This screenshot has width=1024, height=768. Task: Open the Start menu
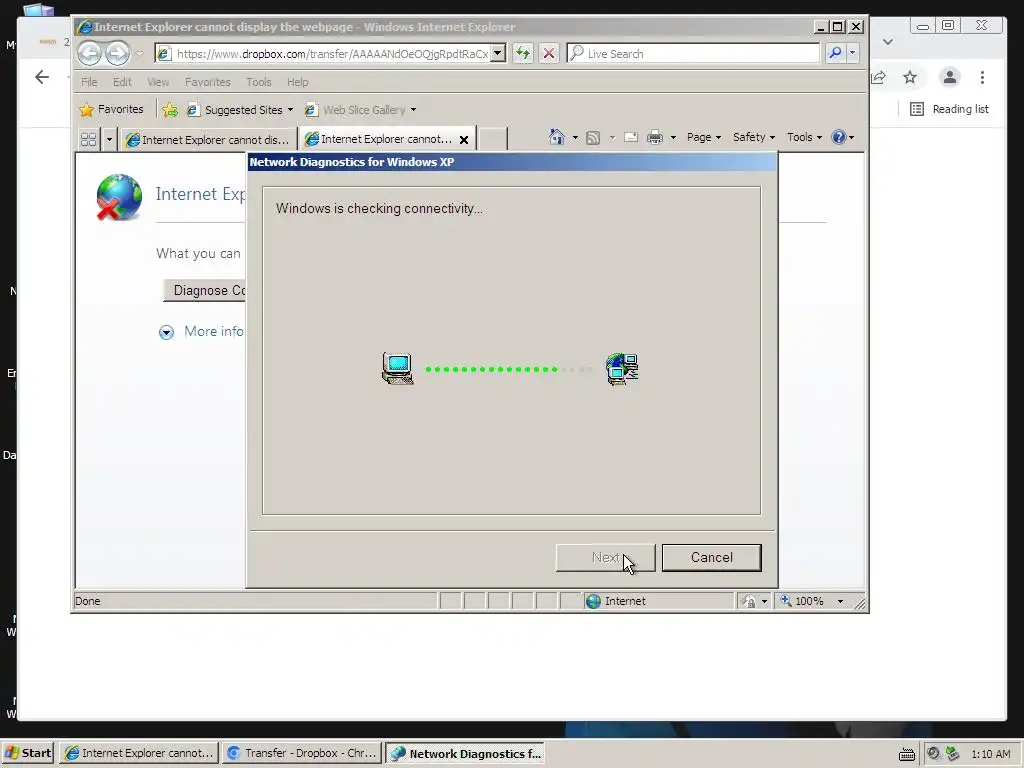point(27,753)
